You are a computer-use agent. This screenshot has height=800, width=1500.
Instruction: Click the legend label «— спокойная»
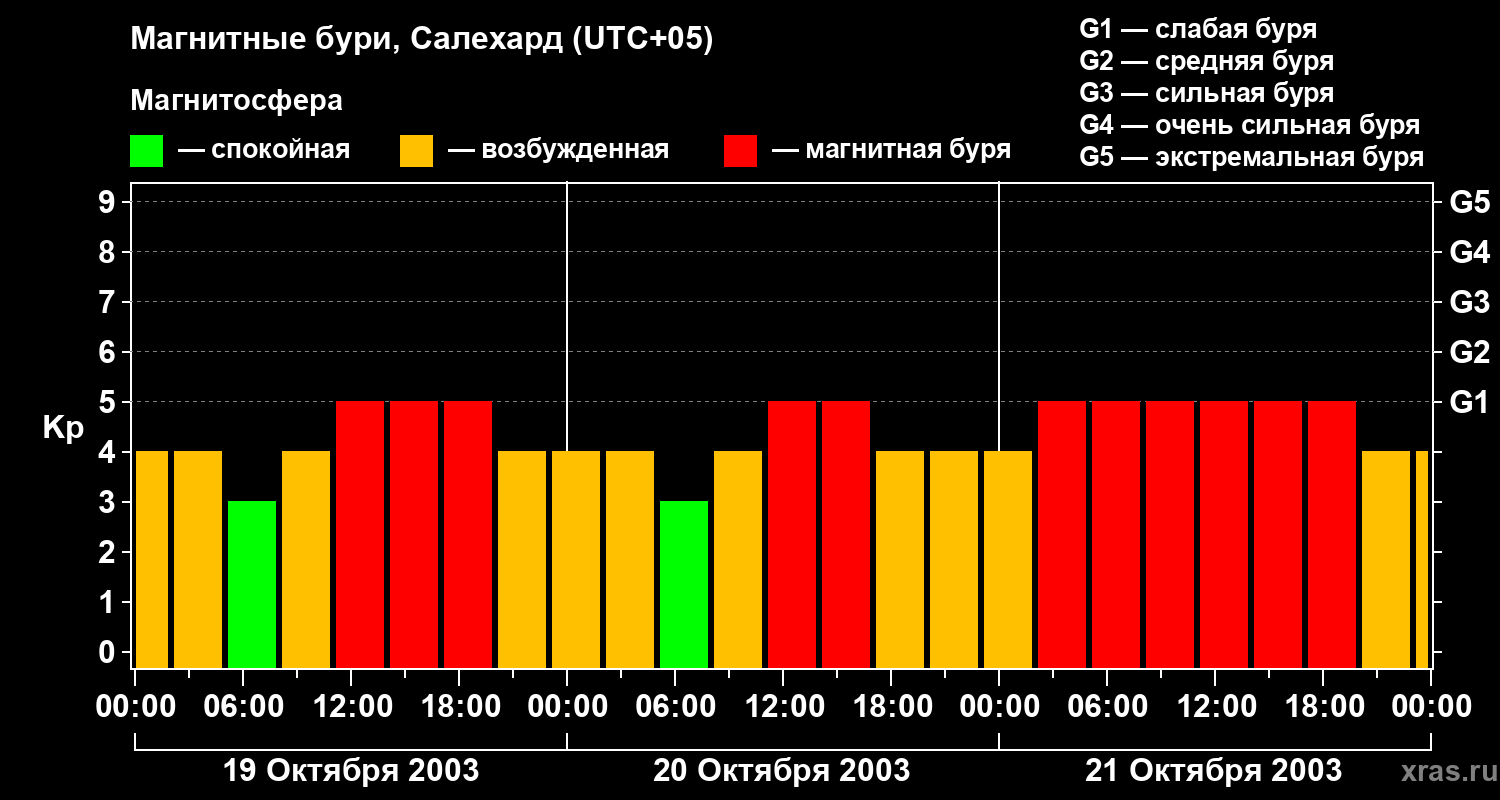[x=264, y=150]
